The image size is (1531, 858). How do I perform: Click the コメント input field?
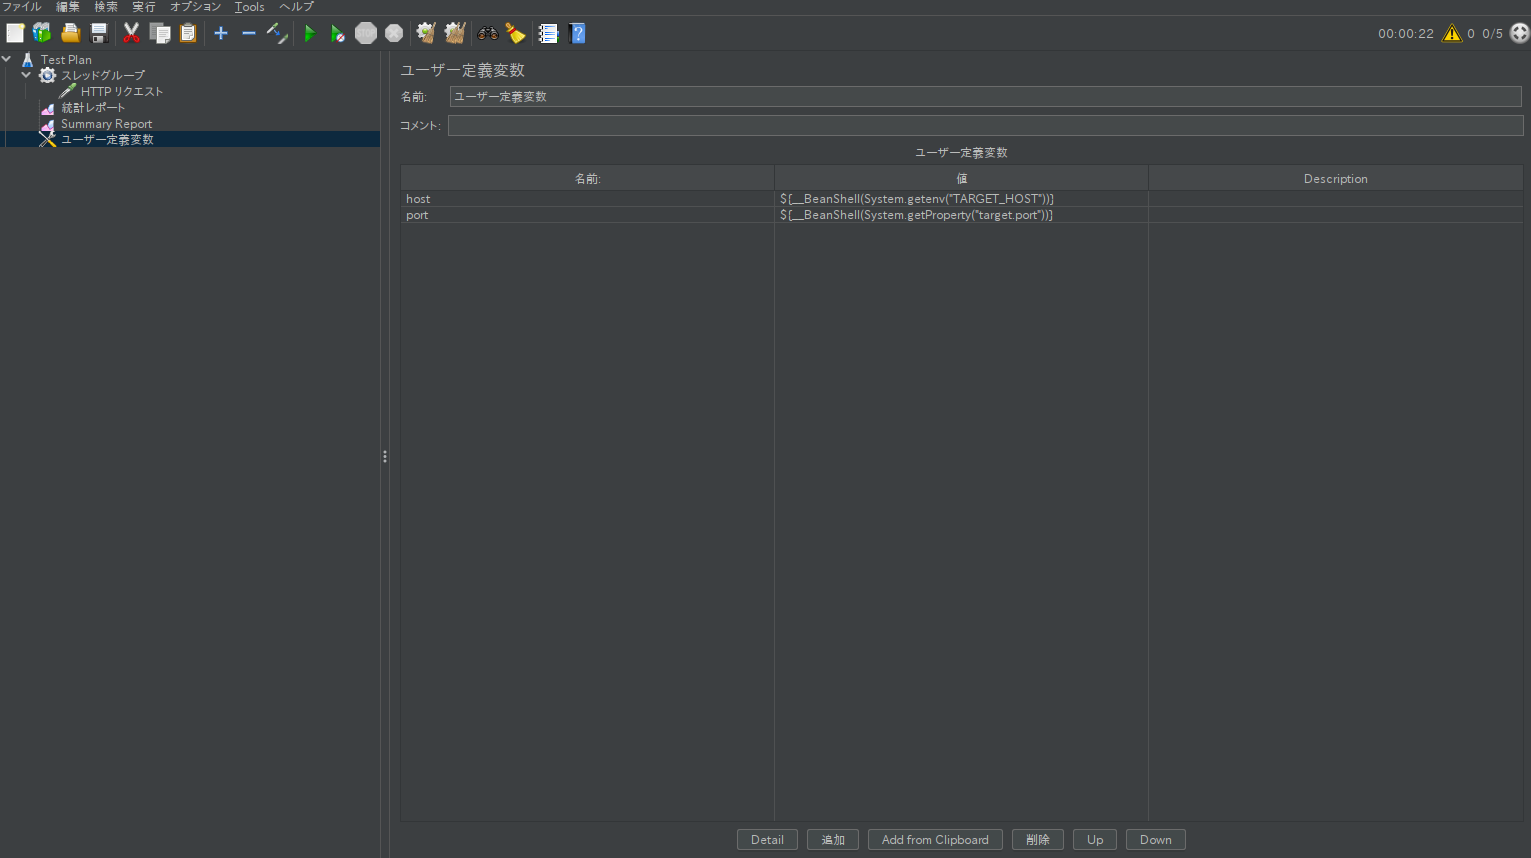tap(985, 125)
